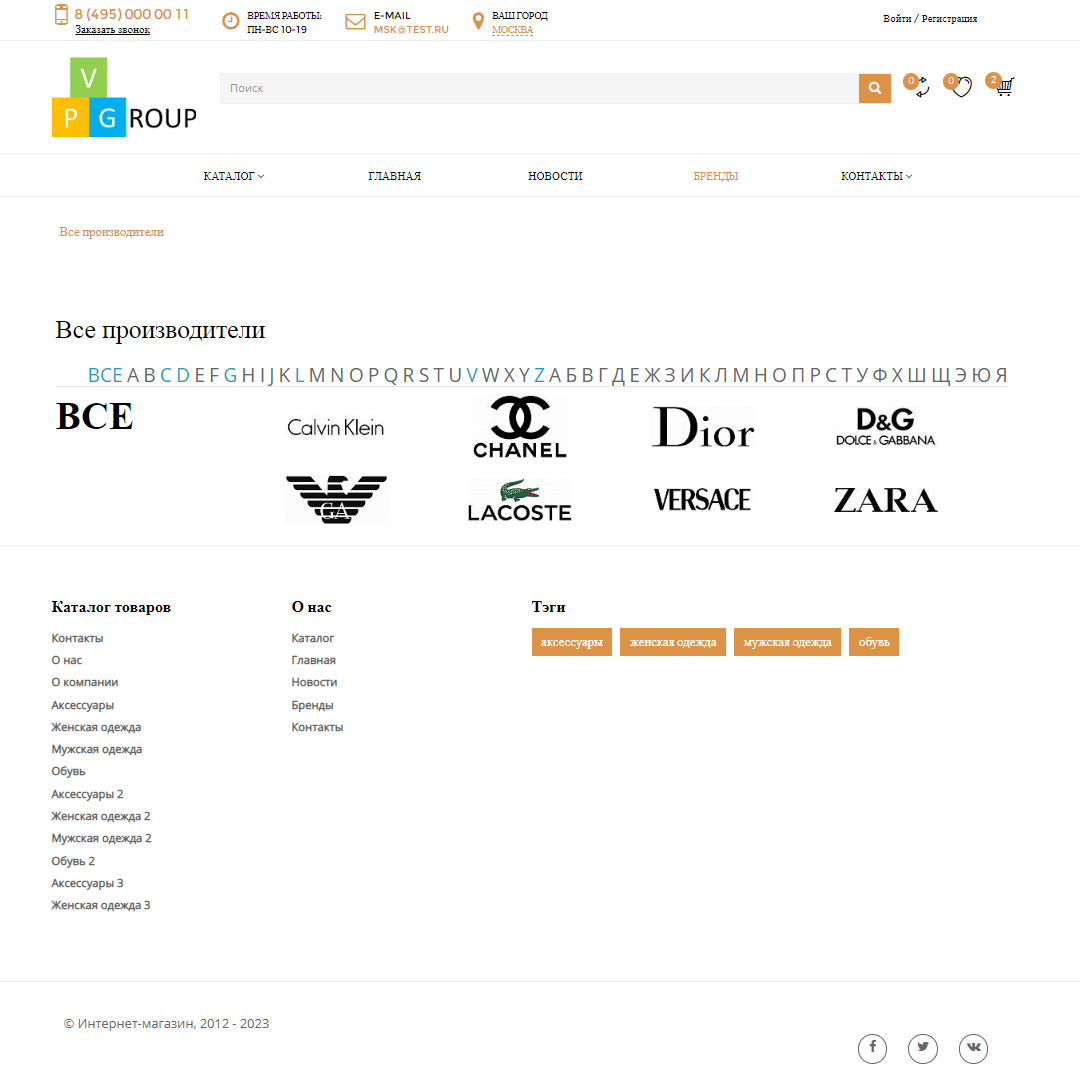
Task: Filter manufacturers by letter C
Action: point(166,375)
